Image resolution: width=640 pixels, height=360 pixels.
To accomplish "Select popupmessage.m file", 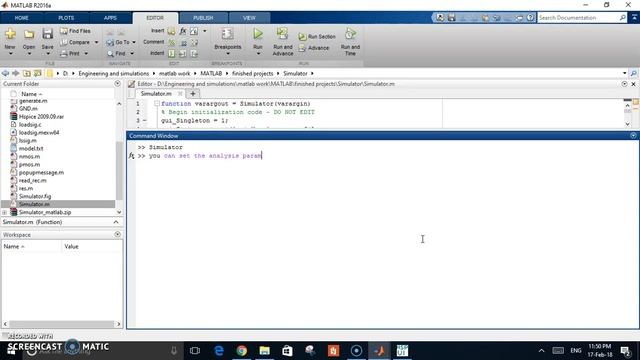I will coord(41,173).
